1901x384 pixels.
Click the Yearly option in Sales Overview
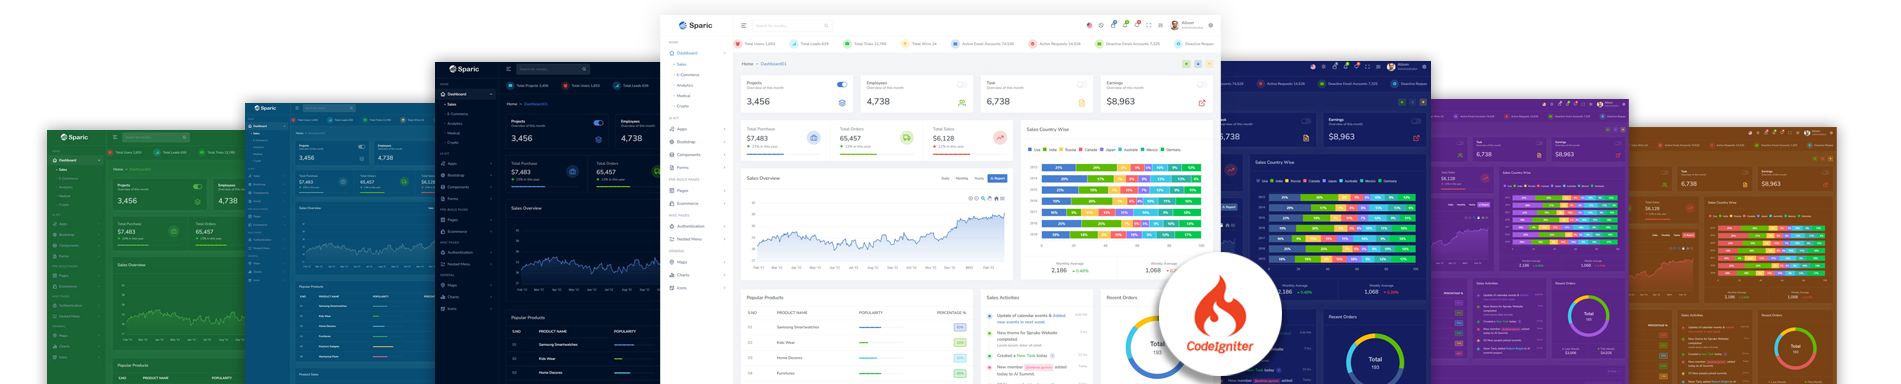[979, 178]
